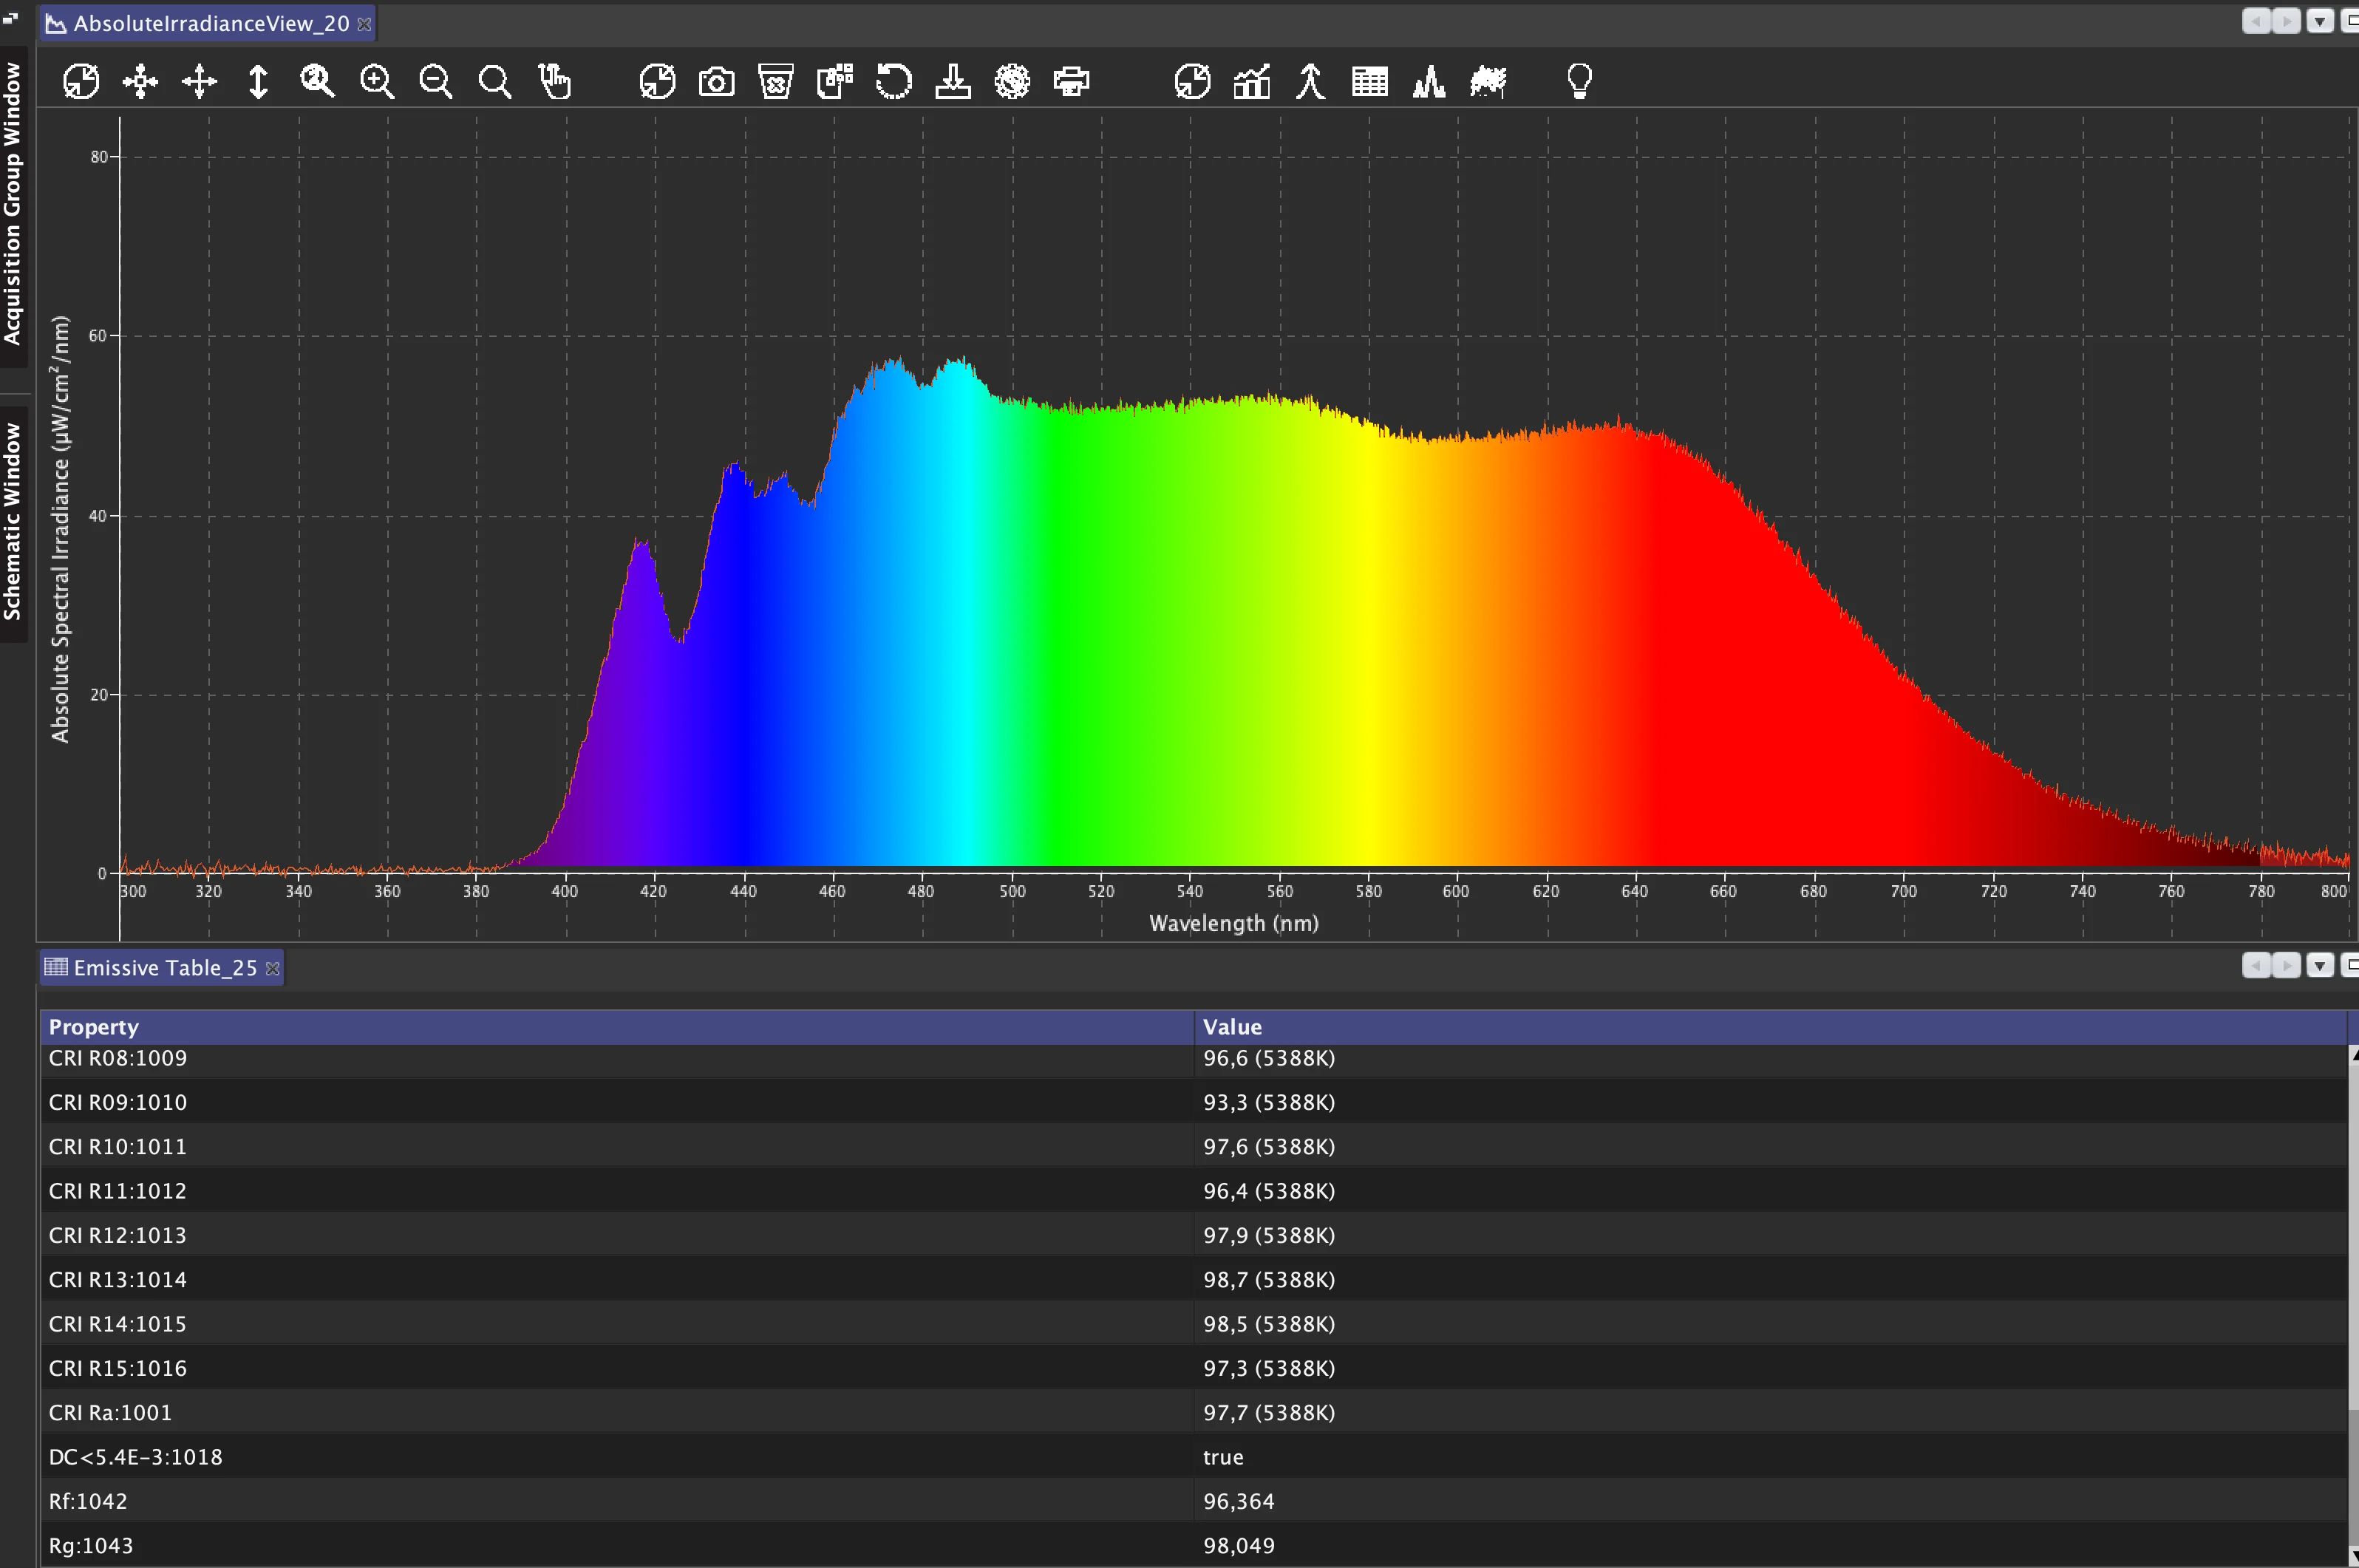Viewport: 2359px width, 1568px height.
Task: Open the graph panel view dropdown arrow
Action: click(x=2319, y=21)
